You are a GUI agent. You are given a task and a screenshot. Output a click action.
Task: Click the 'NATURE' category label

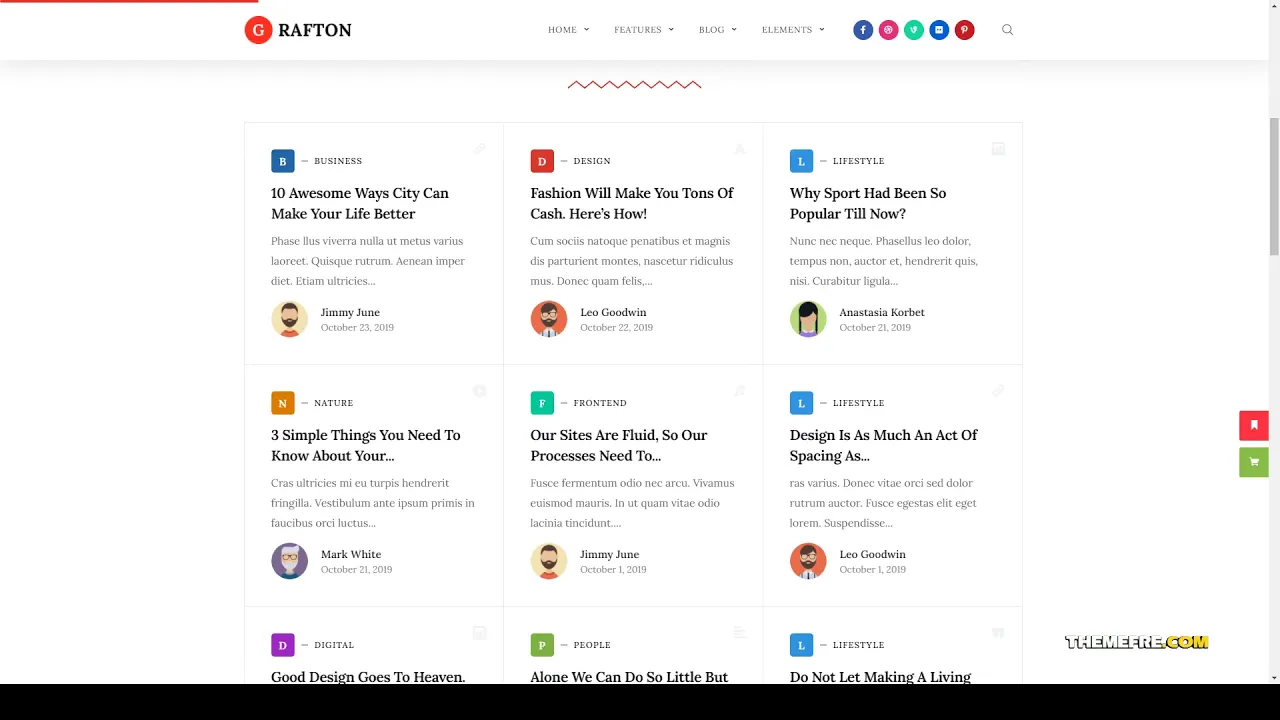click(333, 403)
